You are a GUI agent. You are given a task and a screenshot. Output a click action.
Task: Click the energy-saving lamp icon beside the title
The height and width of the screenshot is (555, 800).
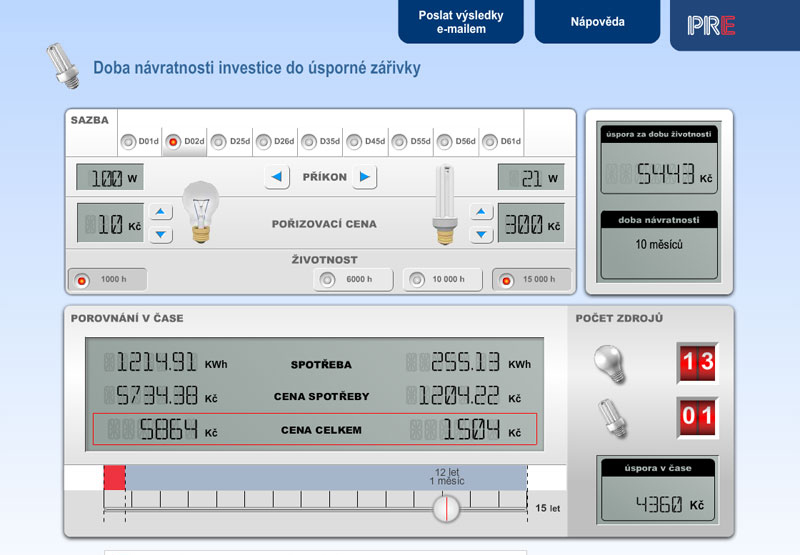coord(63,66)
